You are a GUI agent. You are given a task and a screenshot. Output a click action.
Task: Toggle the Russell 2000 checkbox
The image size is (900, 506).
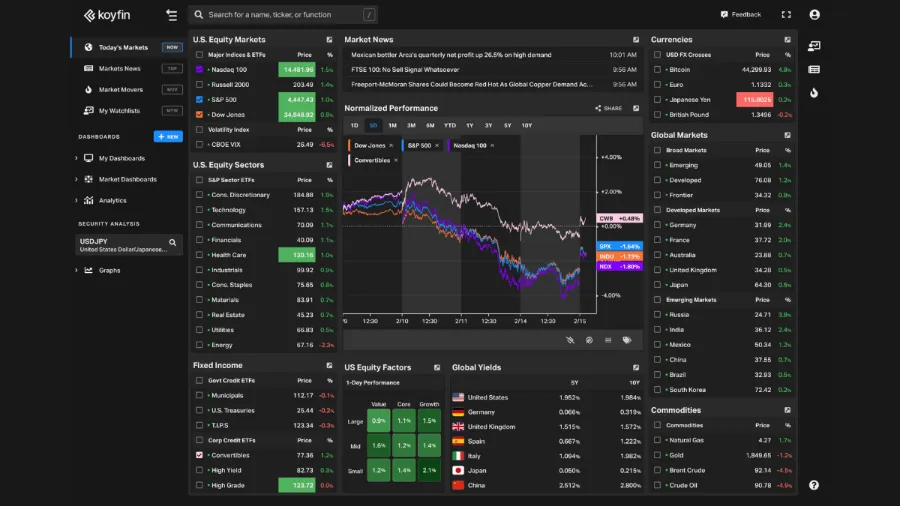tap(199, 84)
